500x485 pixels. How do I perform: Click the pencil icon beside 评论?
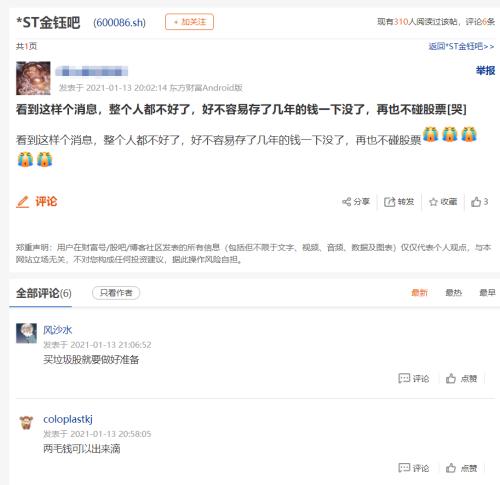click(x=23, y=202)
